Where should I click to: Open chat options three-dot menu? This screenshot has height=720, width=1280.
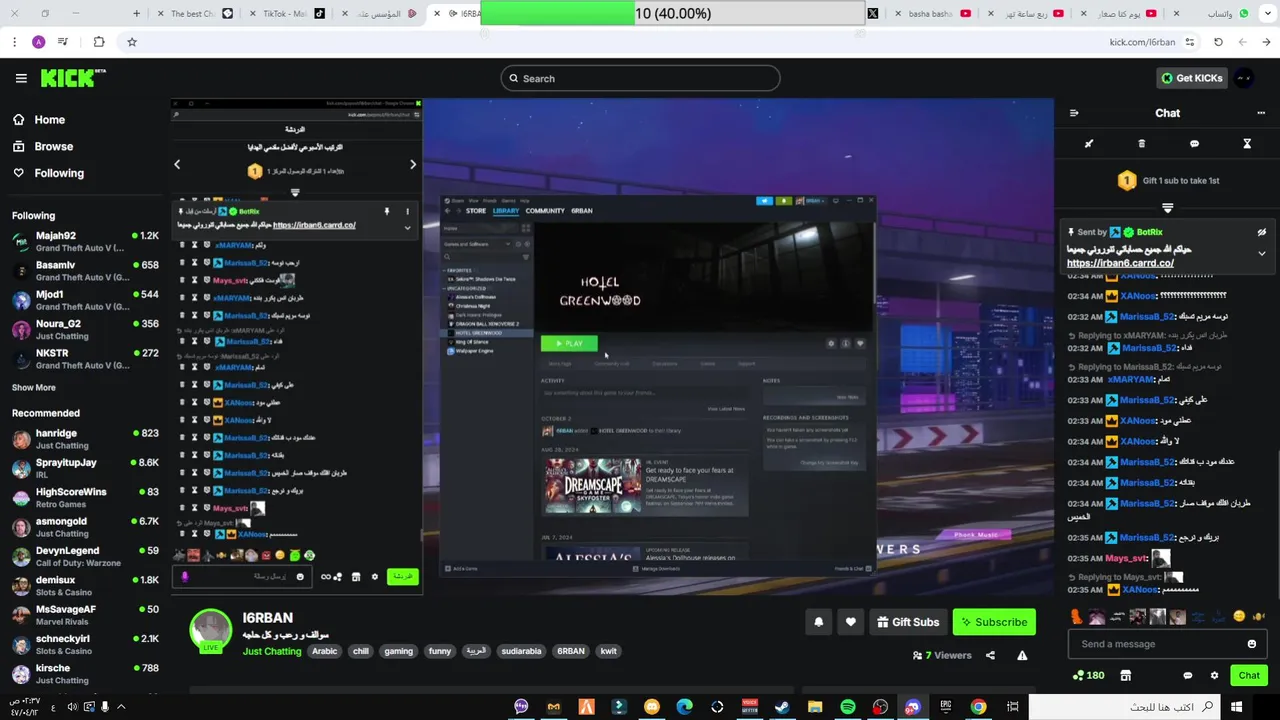pyautogui.click(x=1260, y=113)
